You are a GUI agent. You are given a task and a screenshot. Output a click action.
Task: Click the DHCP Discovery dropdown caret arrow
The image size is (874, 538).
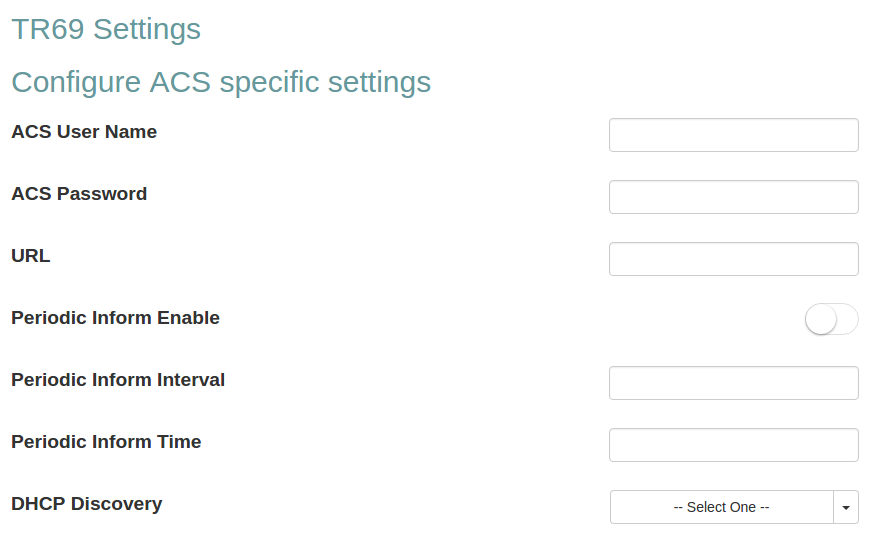point(846,507)
